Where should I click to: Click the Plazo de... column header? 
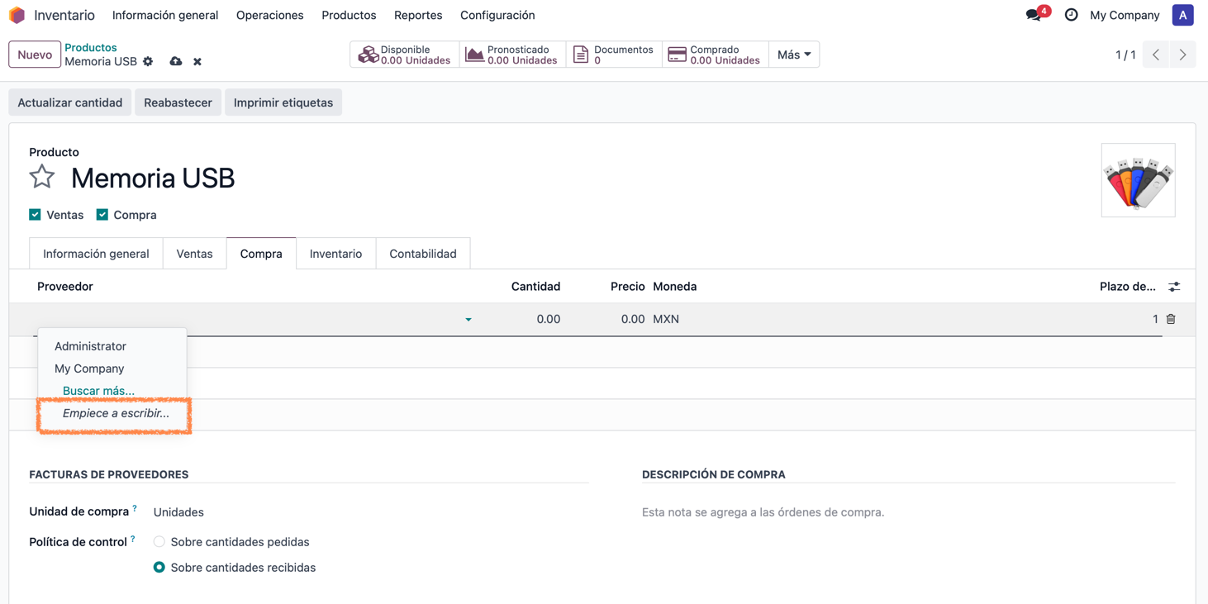coord(1128,287)
